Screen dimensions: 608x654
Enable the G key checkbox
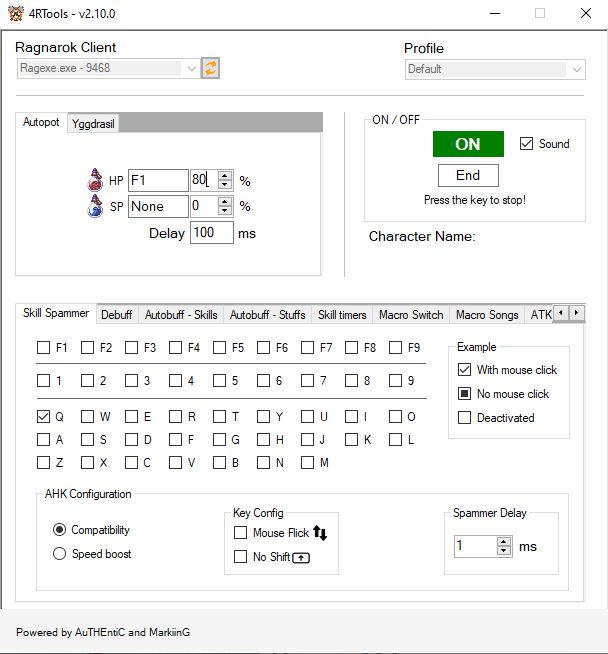219,439
